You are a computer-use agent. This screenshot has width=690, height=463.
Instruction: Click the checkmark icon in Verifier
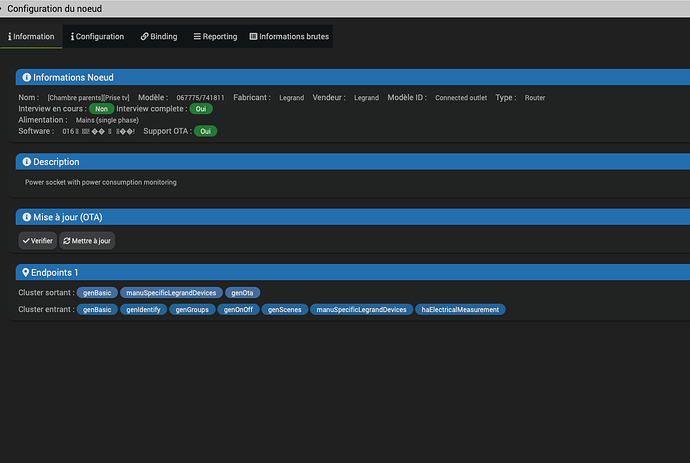click(26, 241)
